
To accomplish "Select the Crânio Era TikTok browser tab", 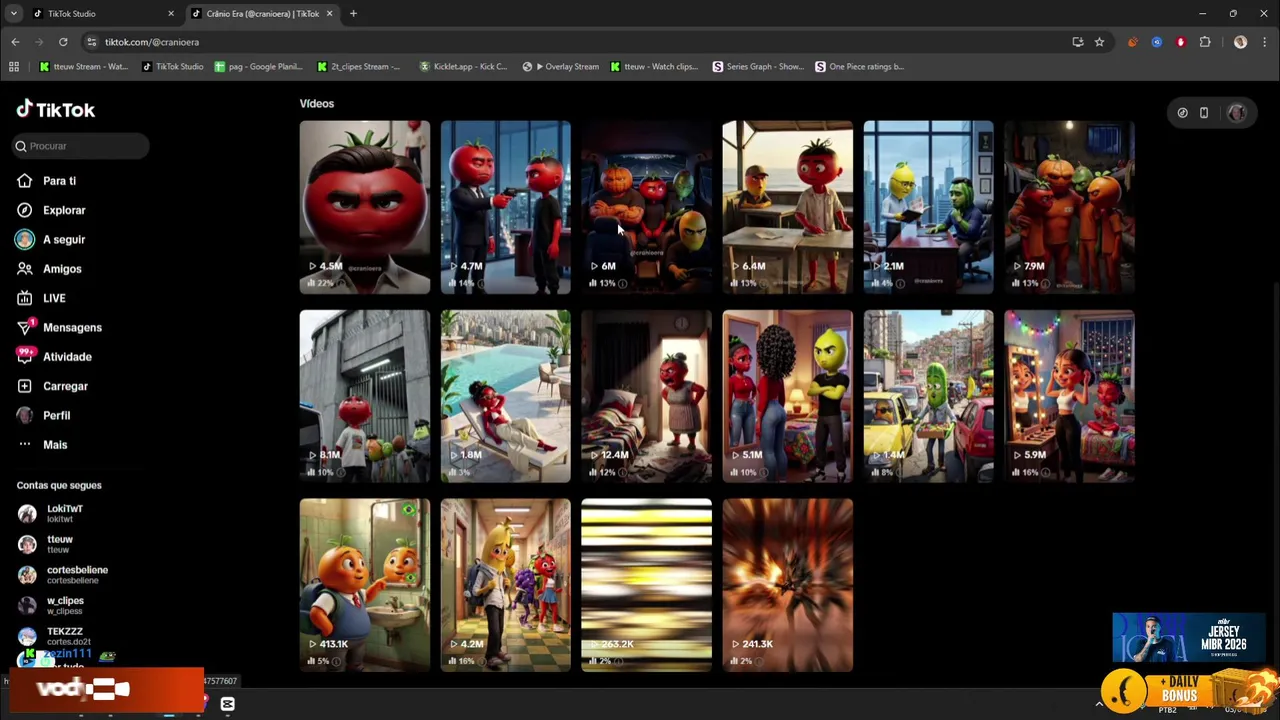I will tap(262, 14).
